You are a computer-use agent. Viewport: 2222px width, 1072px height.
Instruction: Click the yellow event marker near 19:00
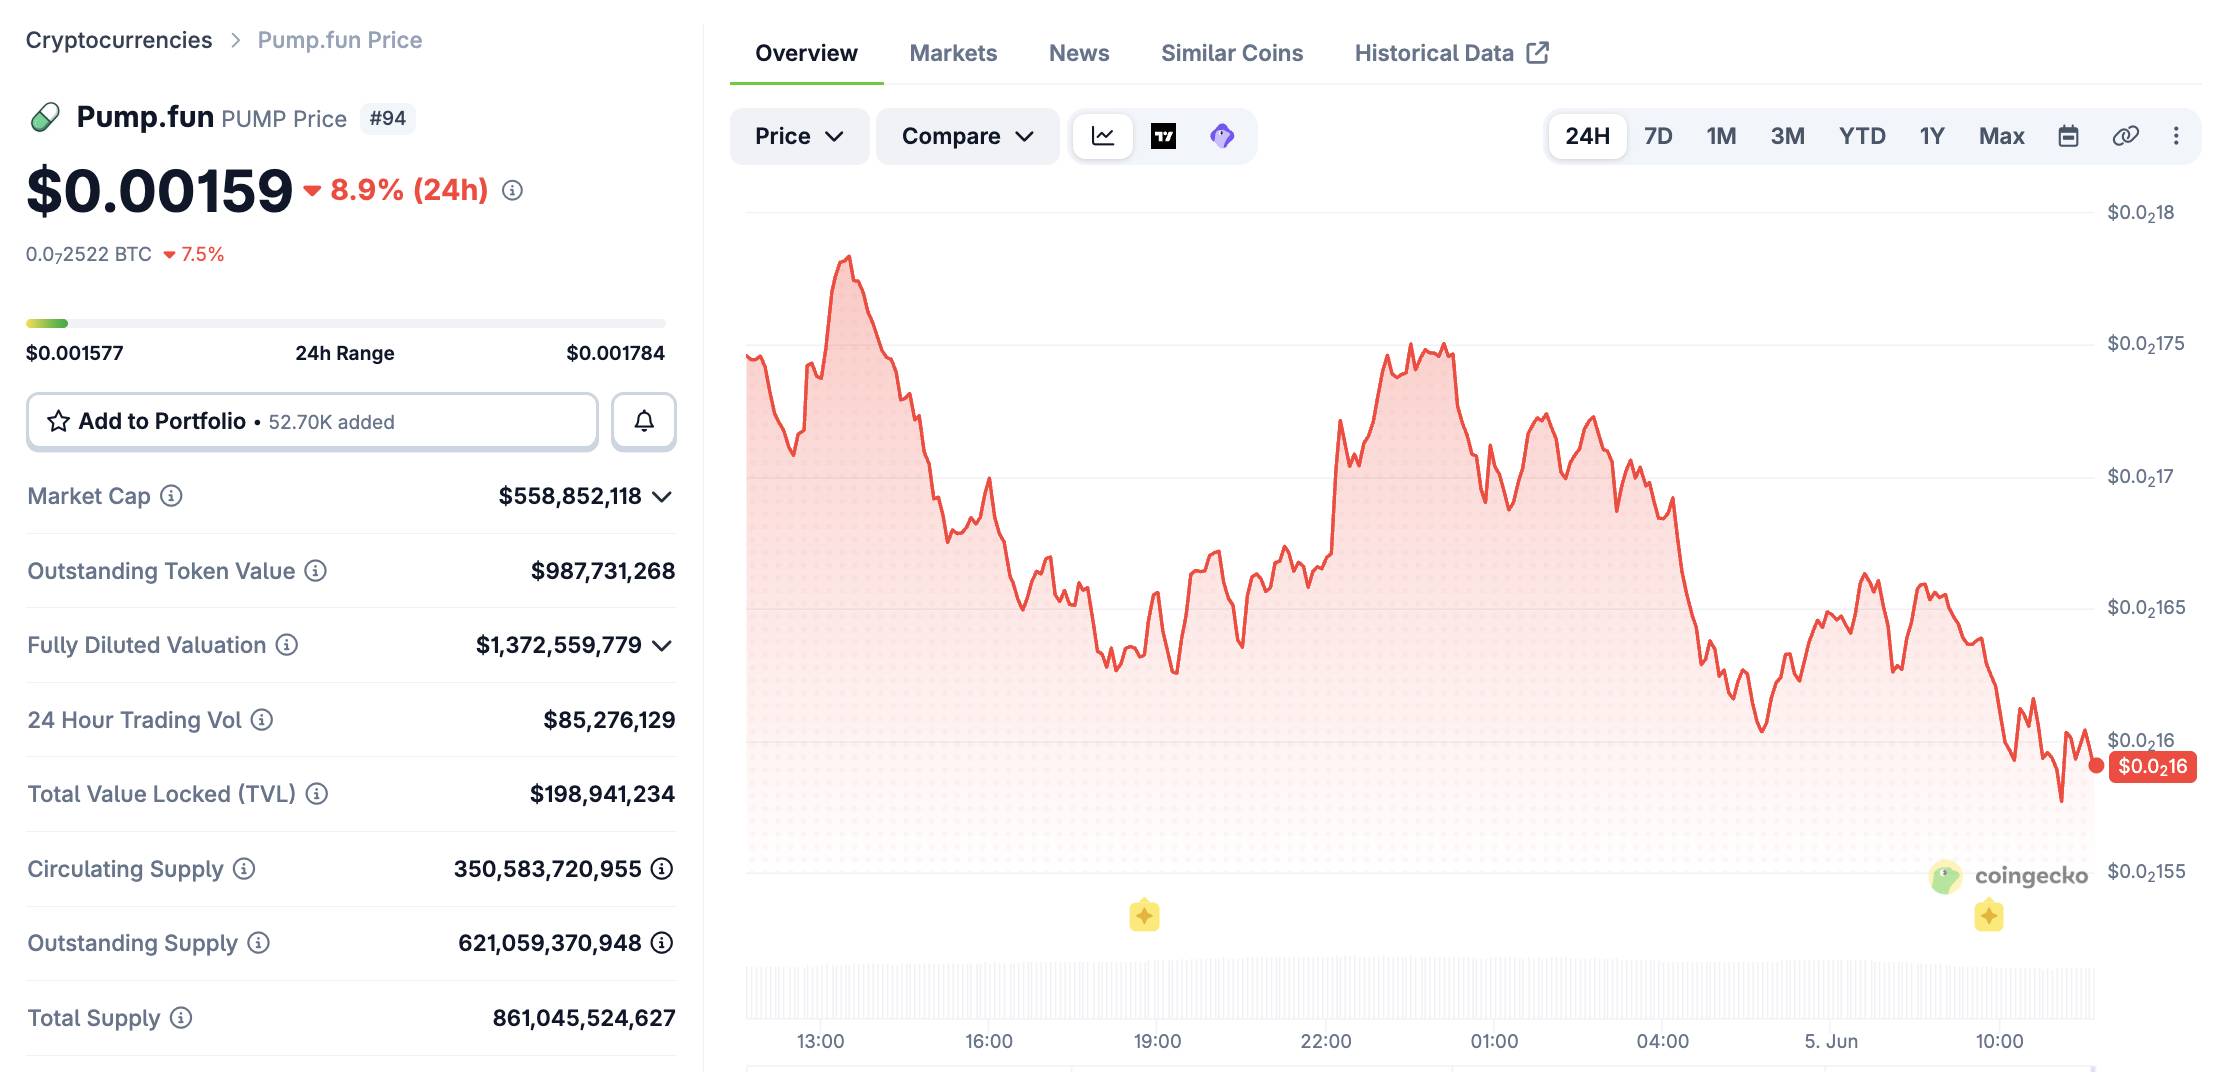point(1144,915)
